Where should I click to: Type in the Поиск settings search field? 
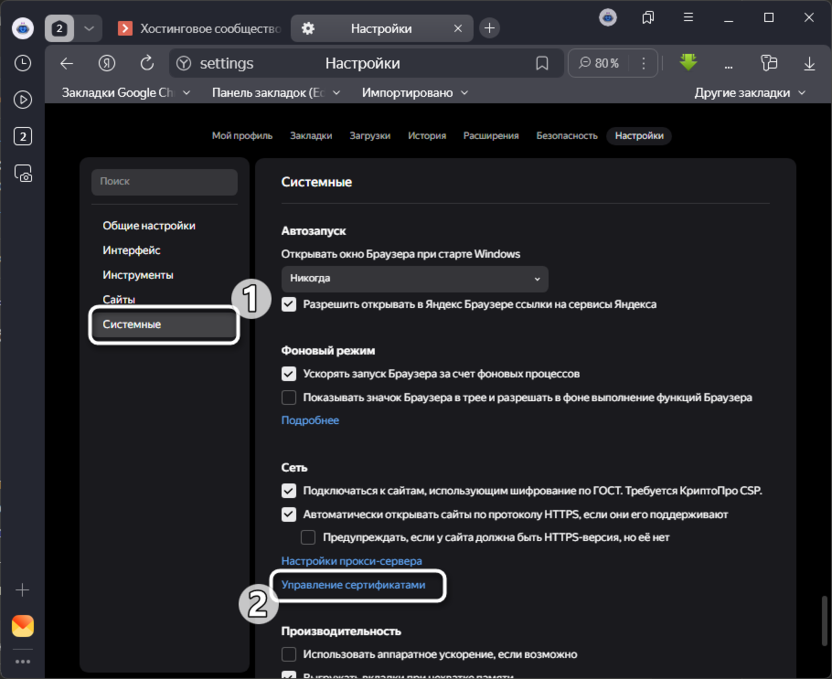pyautogui.click(x=163, y=182)
